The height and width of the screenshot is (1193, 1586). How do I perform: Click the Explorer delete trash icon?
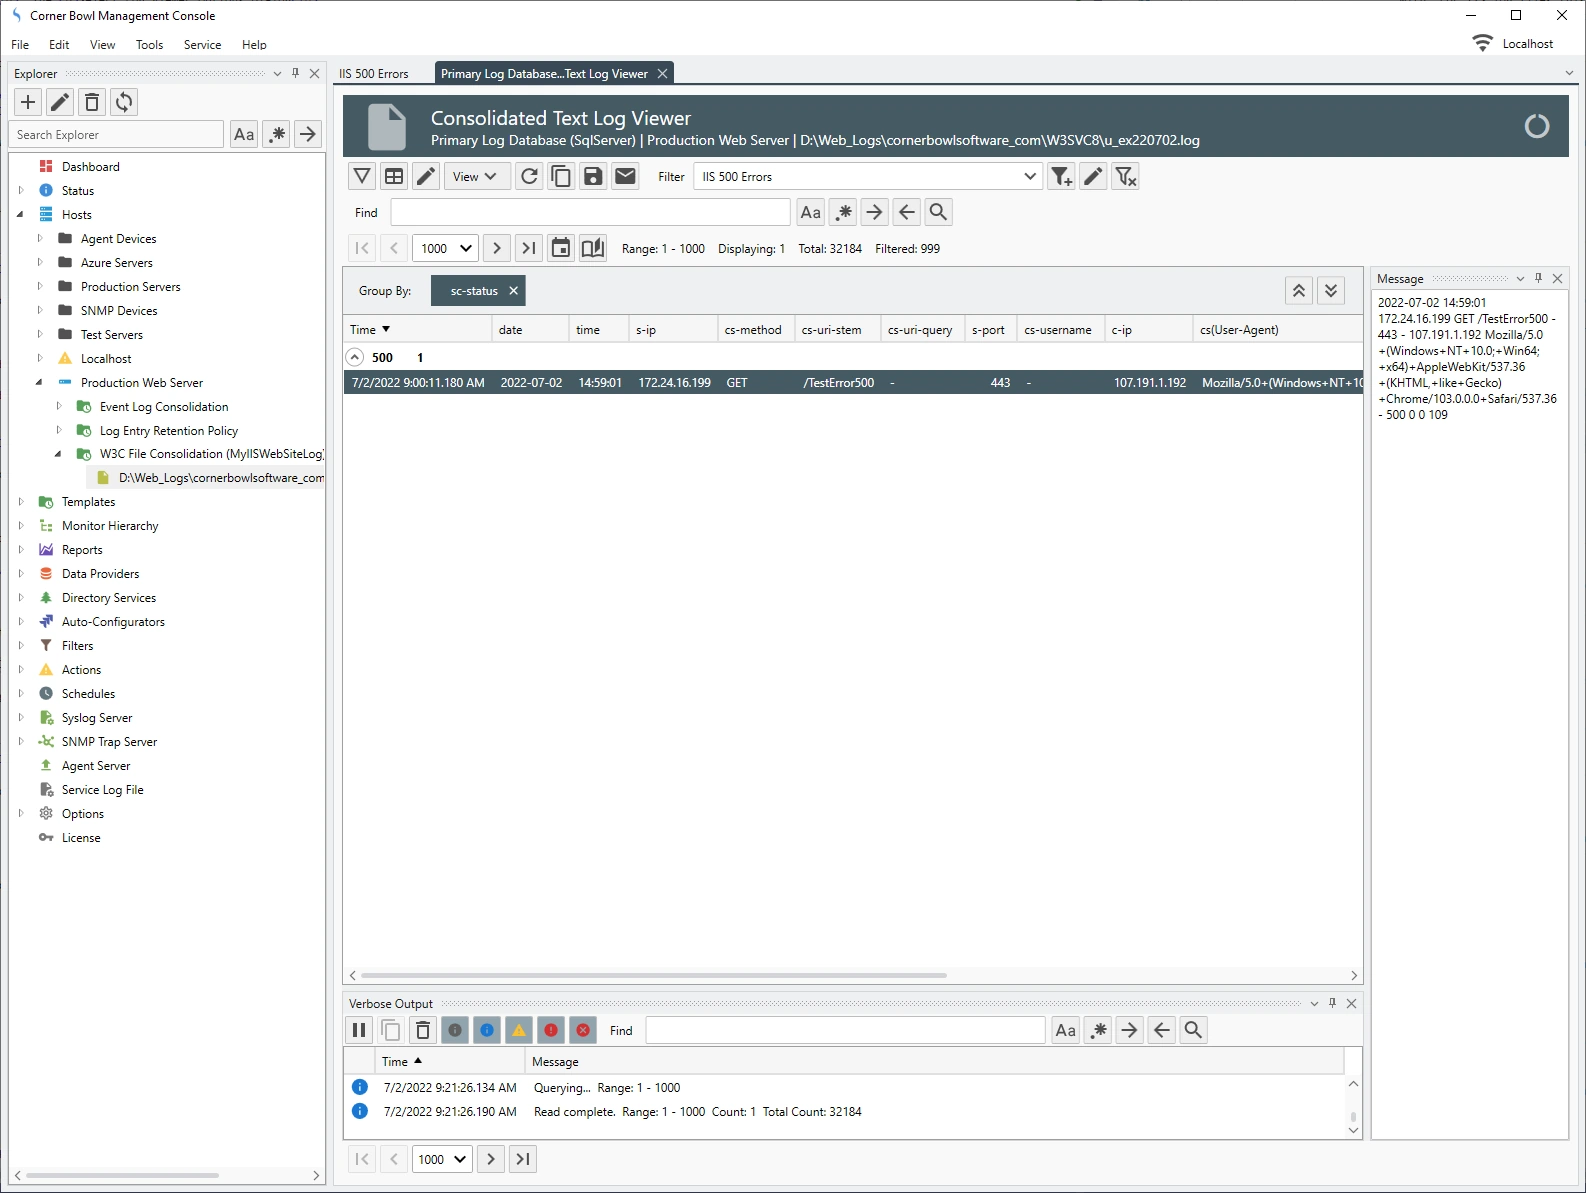92,102
